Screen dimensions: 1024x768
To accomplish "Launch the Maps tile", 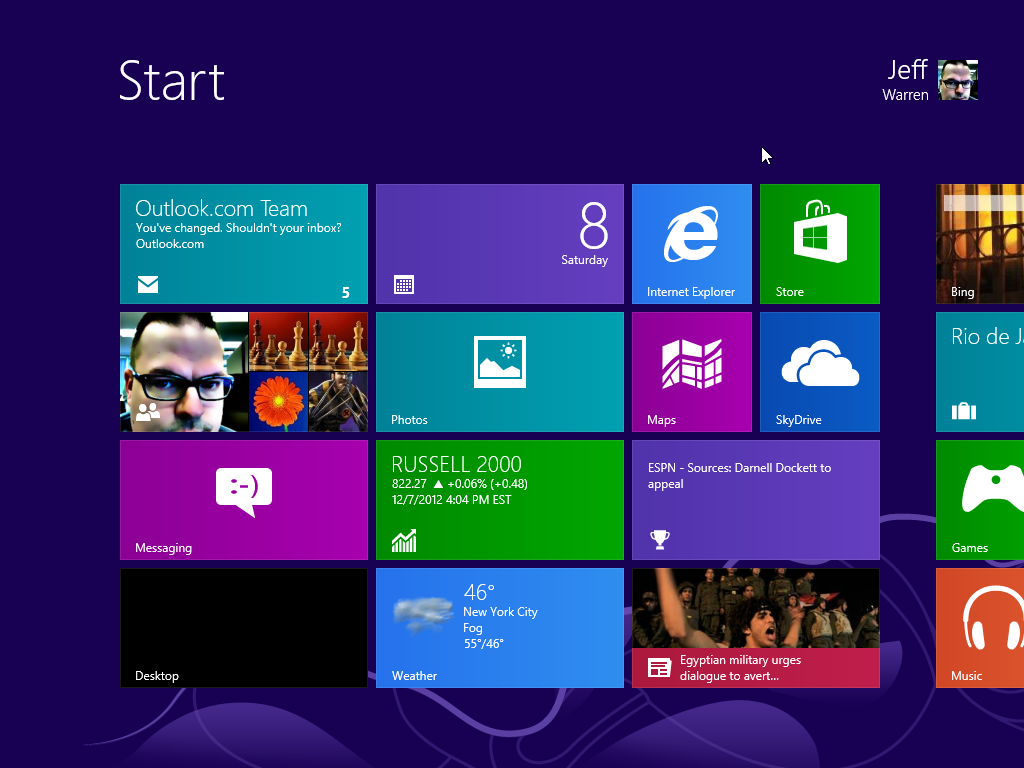I will point(692,372).
